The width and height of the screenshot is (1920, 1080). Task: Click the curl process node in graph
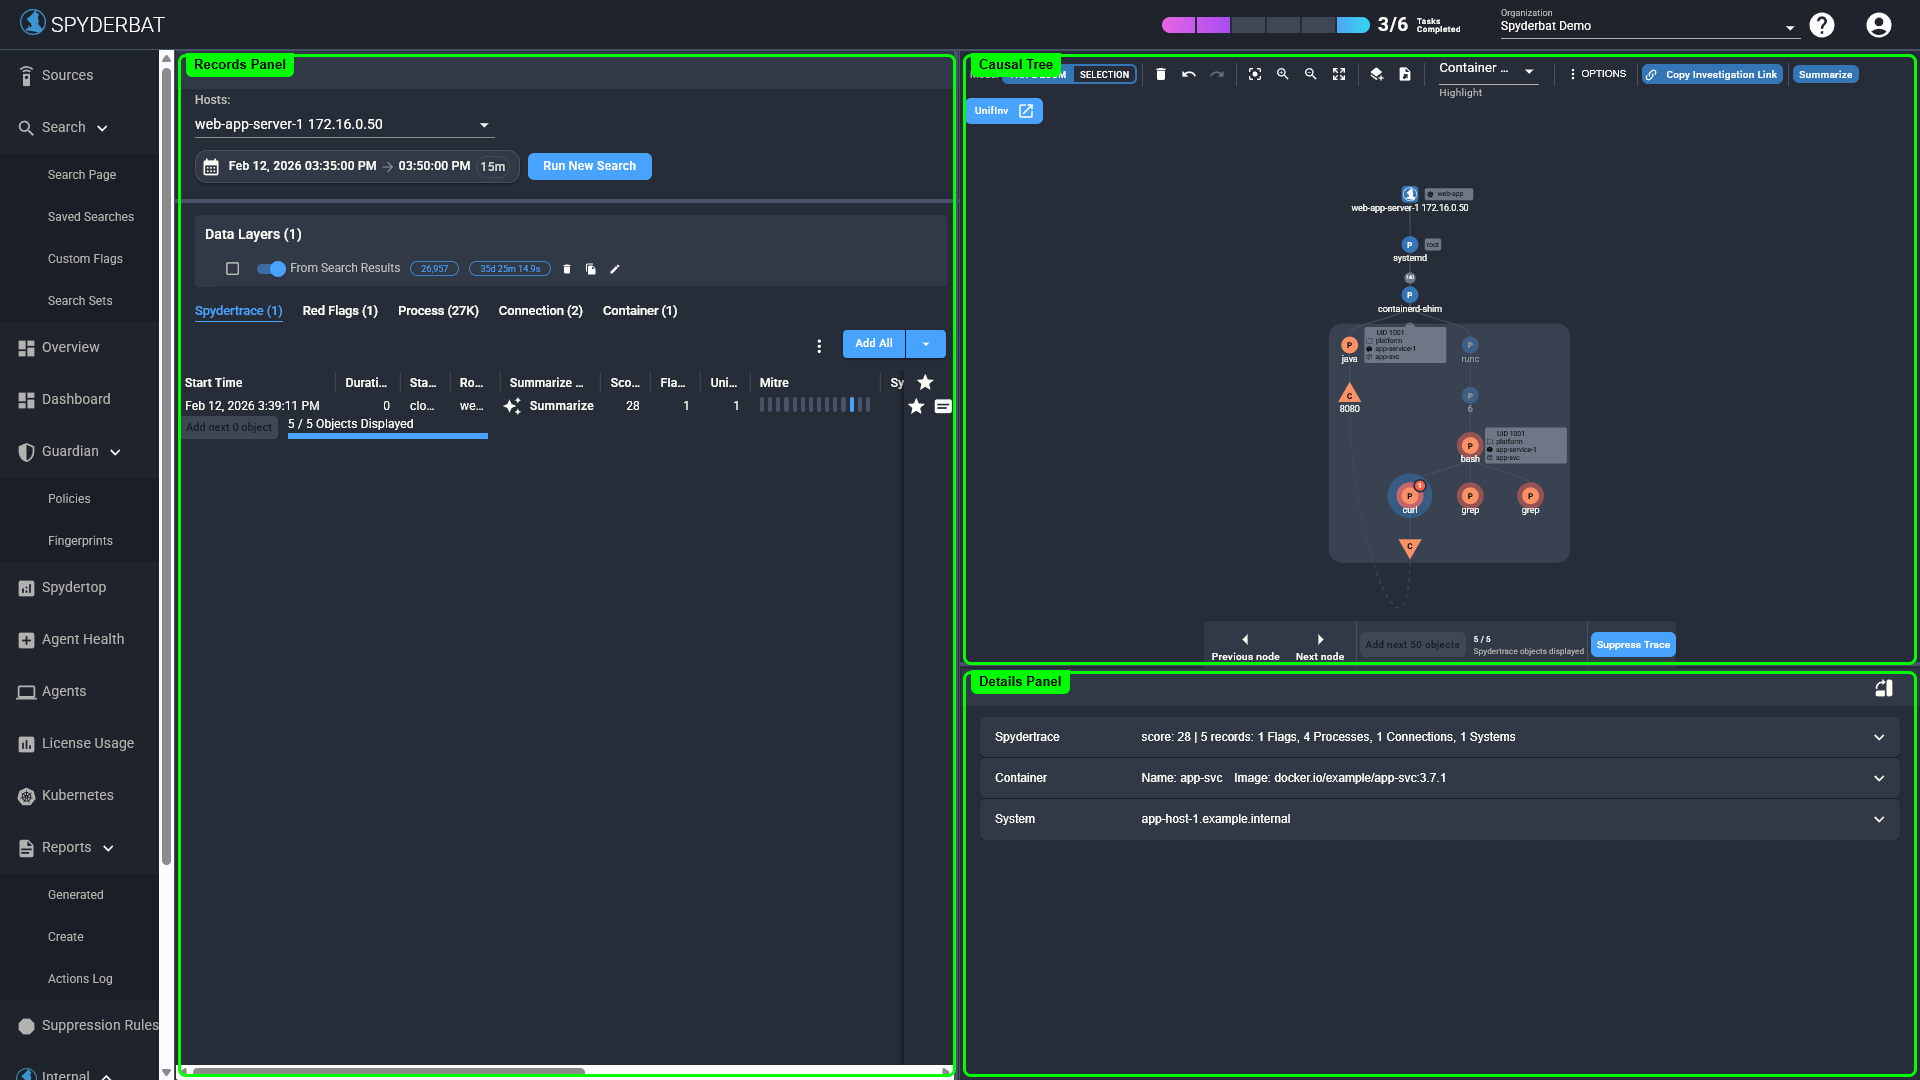pyautogui.click(x=1409, y=496)
